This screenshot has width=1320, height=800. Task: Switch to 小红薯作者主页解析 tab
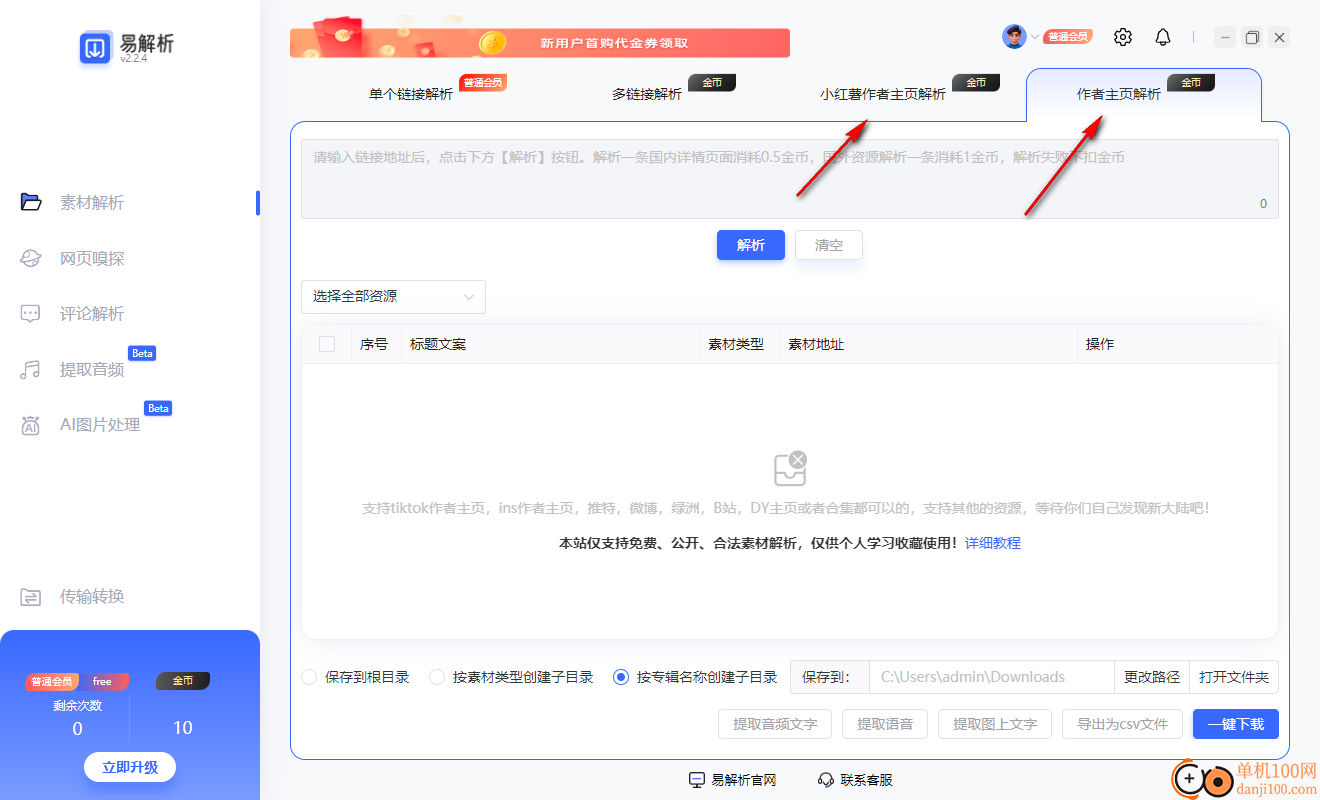pos(883,94)
